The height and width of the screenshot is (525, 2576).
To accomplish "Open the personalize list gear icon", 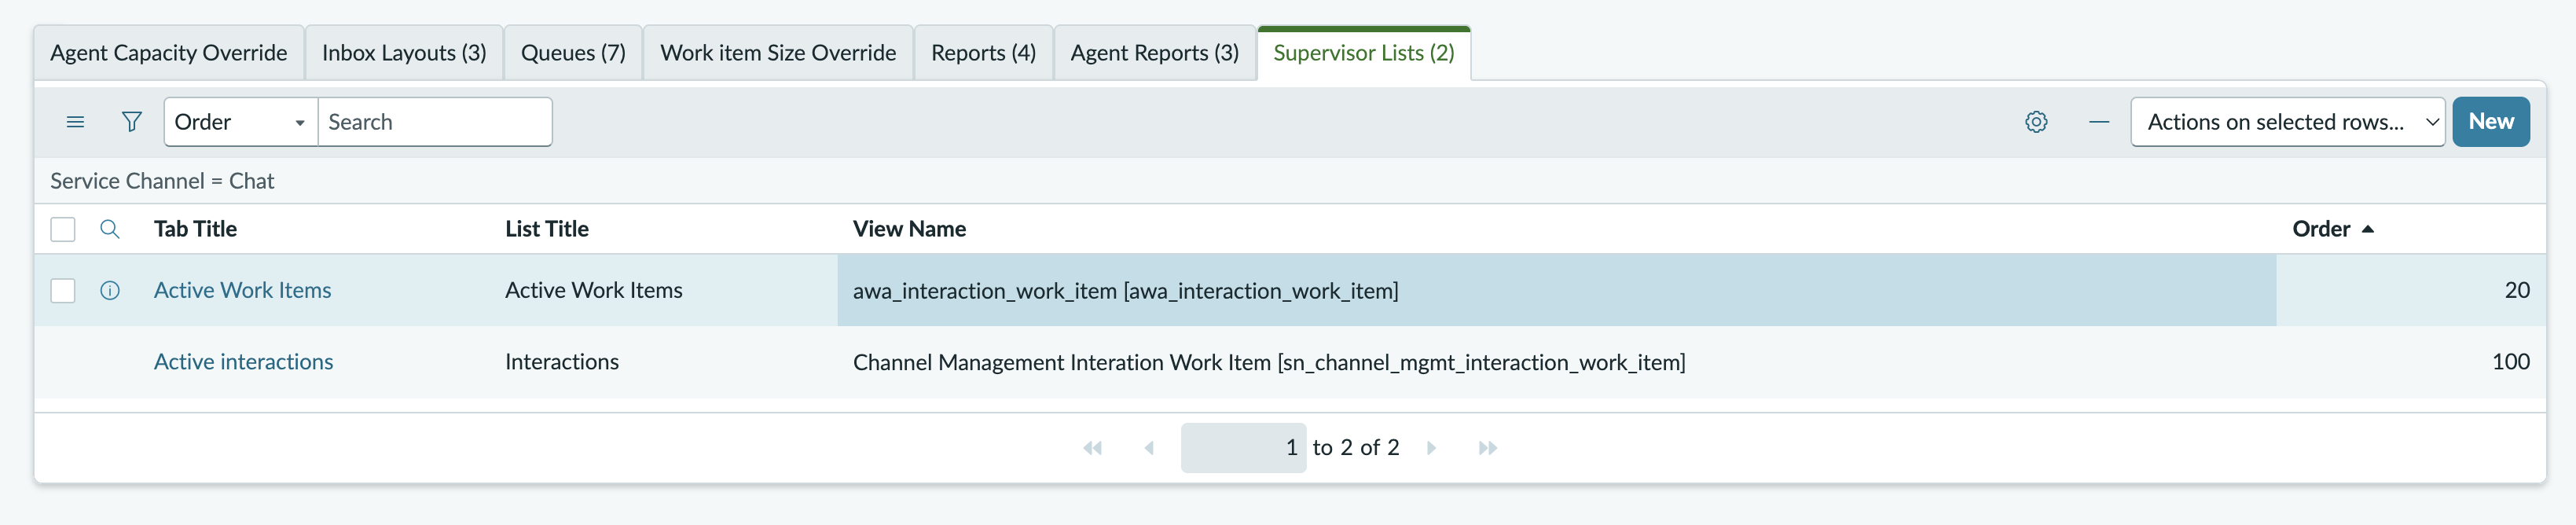I will click(x=2036, y=122).
